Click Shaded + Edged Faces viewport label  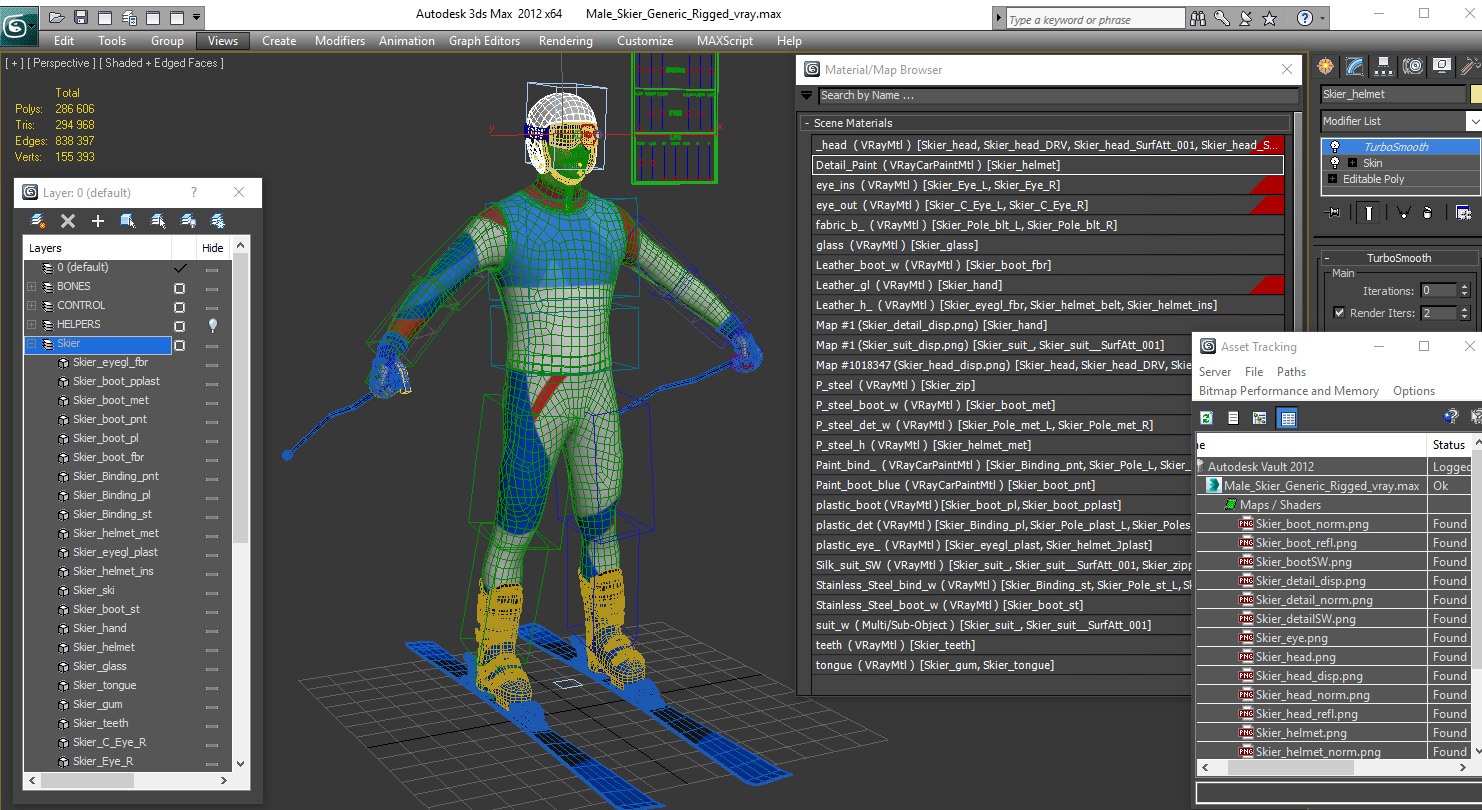coord(160,63)
